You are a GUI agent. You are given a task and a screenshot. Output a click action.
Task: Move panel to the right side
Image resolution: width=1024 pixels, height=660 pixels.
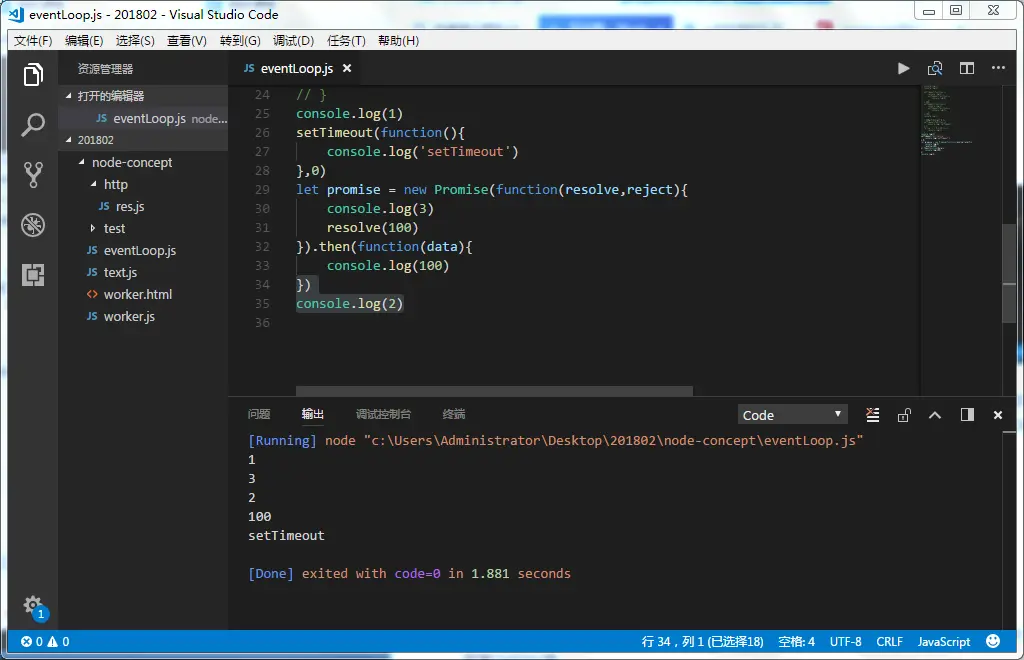point(967,415)
